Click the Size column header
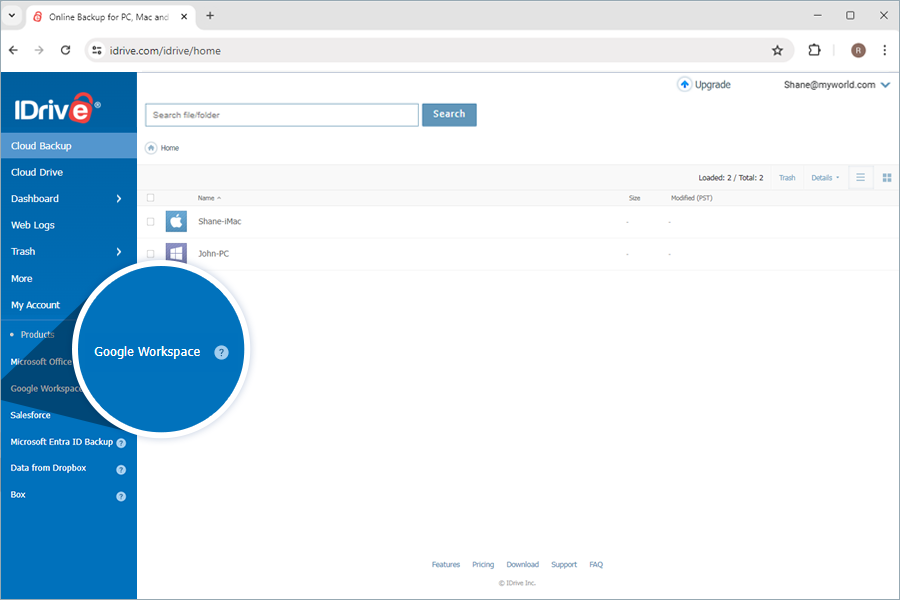 (634, 198)
